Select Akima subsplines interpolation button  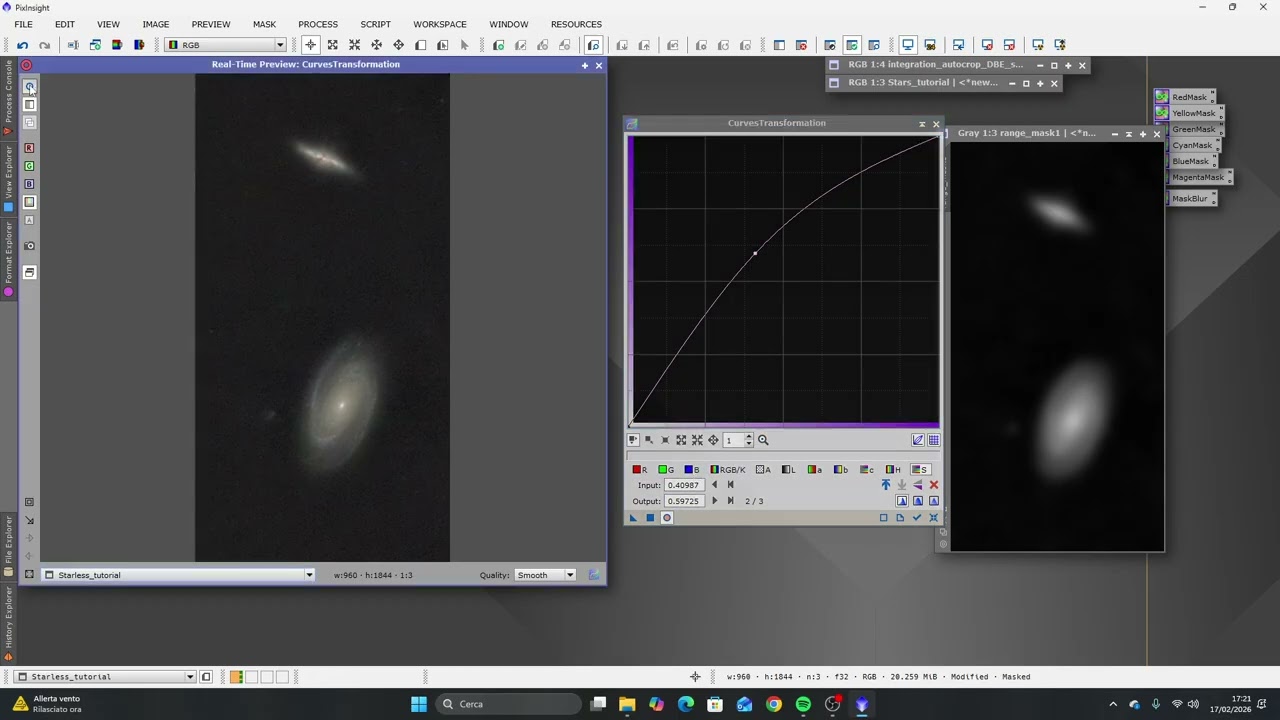pyautogui.click(x=902, y=501)
